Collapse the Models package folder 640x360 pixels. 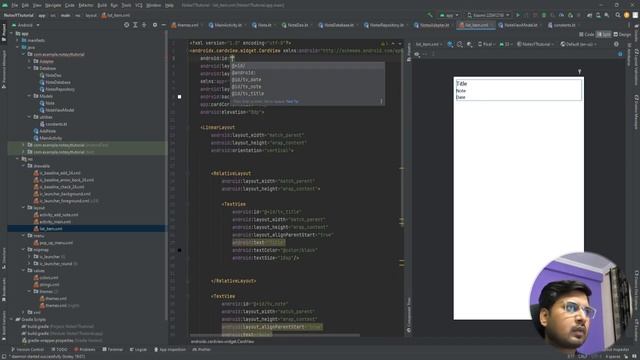30,96
